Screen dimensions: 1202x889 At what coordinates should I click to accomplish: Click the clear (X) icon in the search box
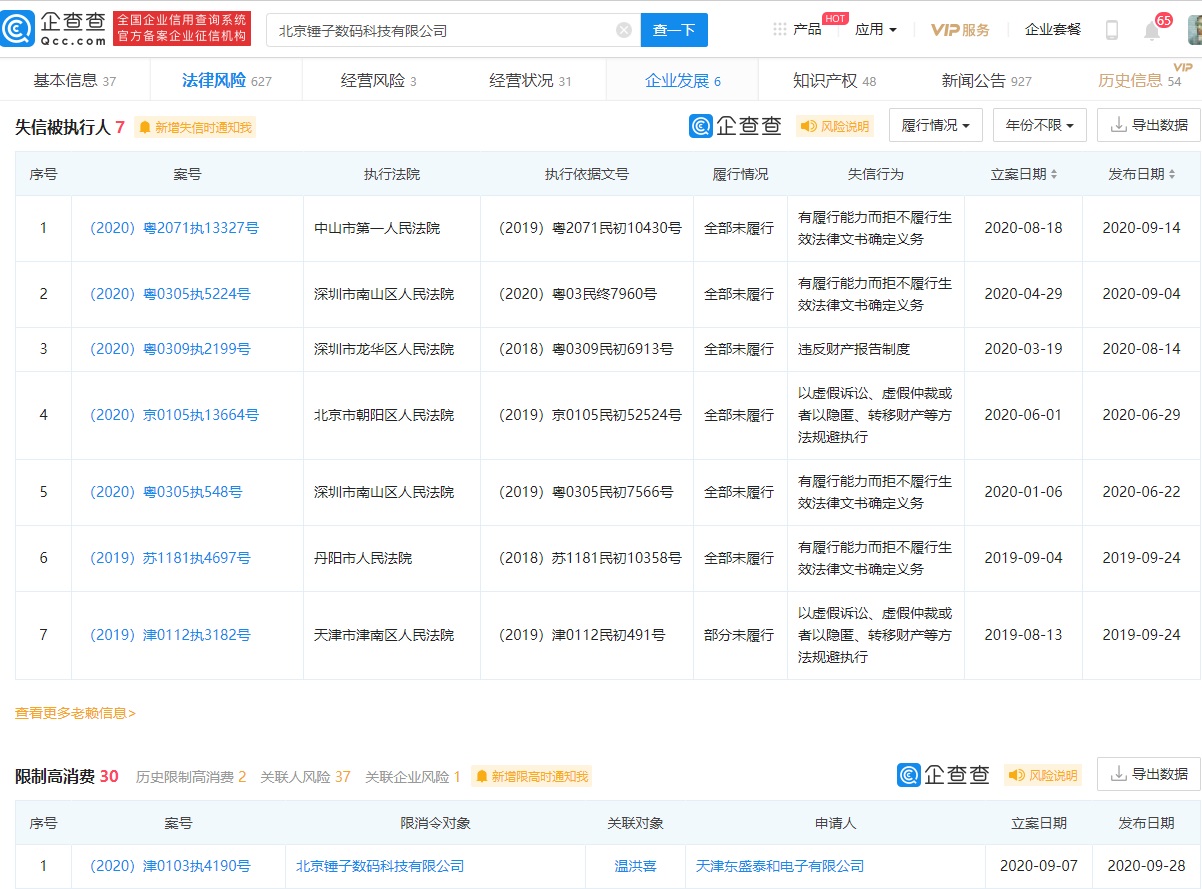[623, 30]
